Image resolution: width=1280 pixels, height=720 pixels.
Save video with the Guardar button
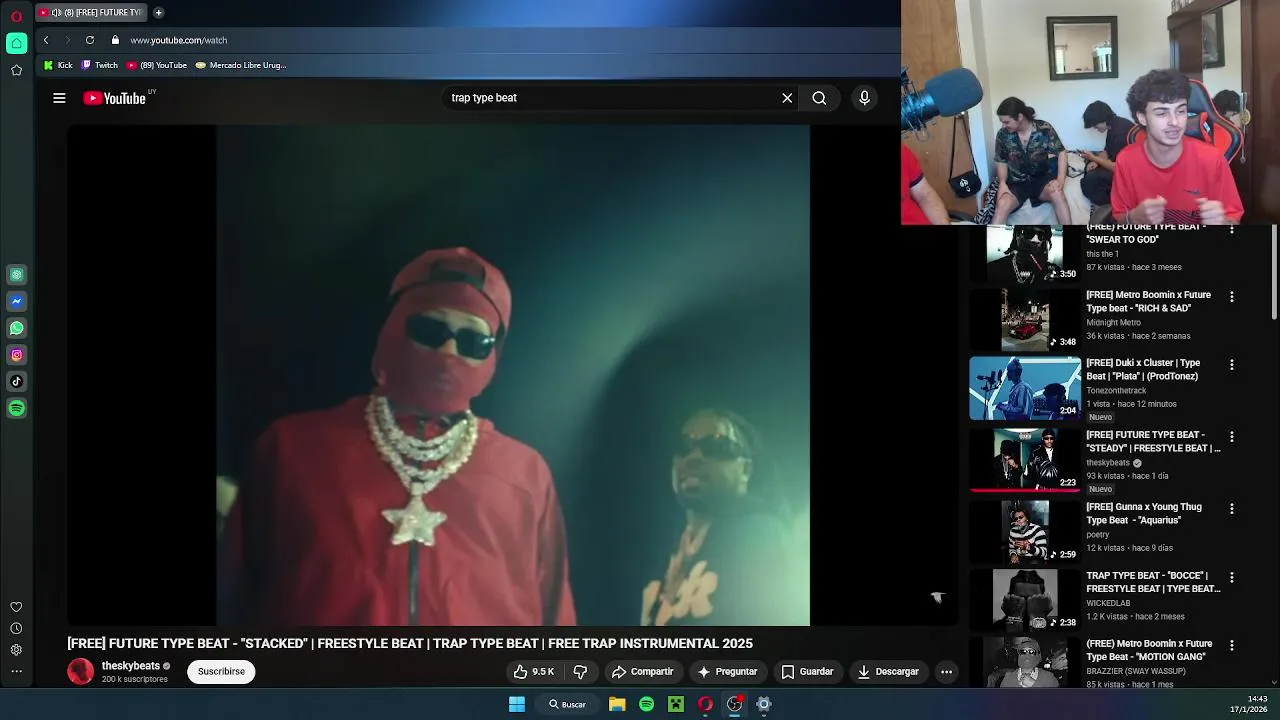(807, 672)
